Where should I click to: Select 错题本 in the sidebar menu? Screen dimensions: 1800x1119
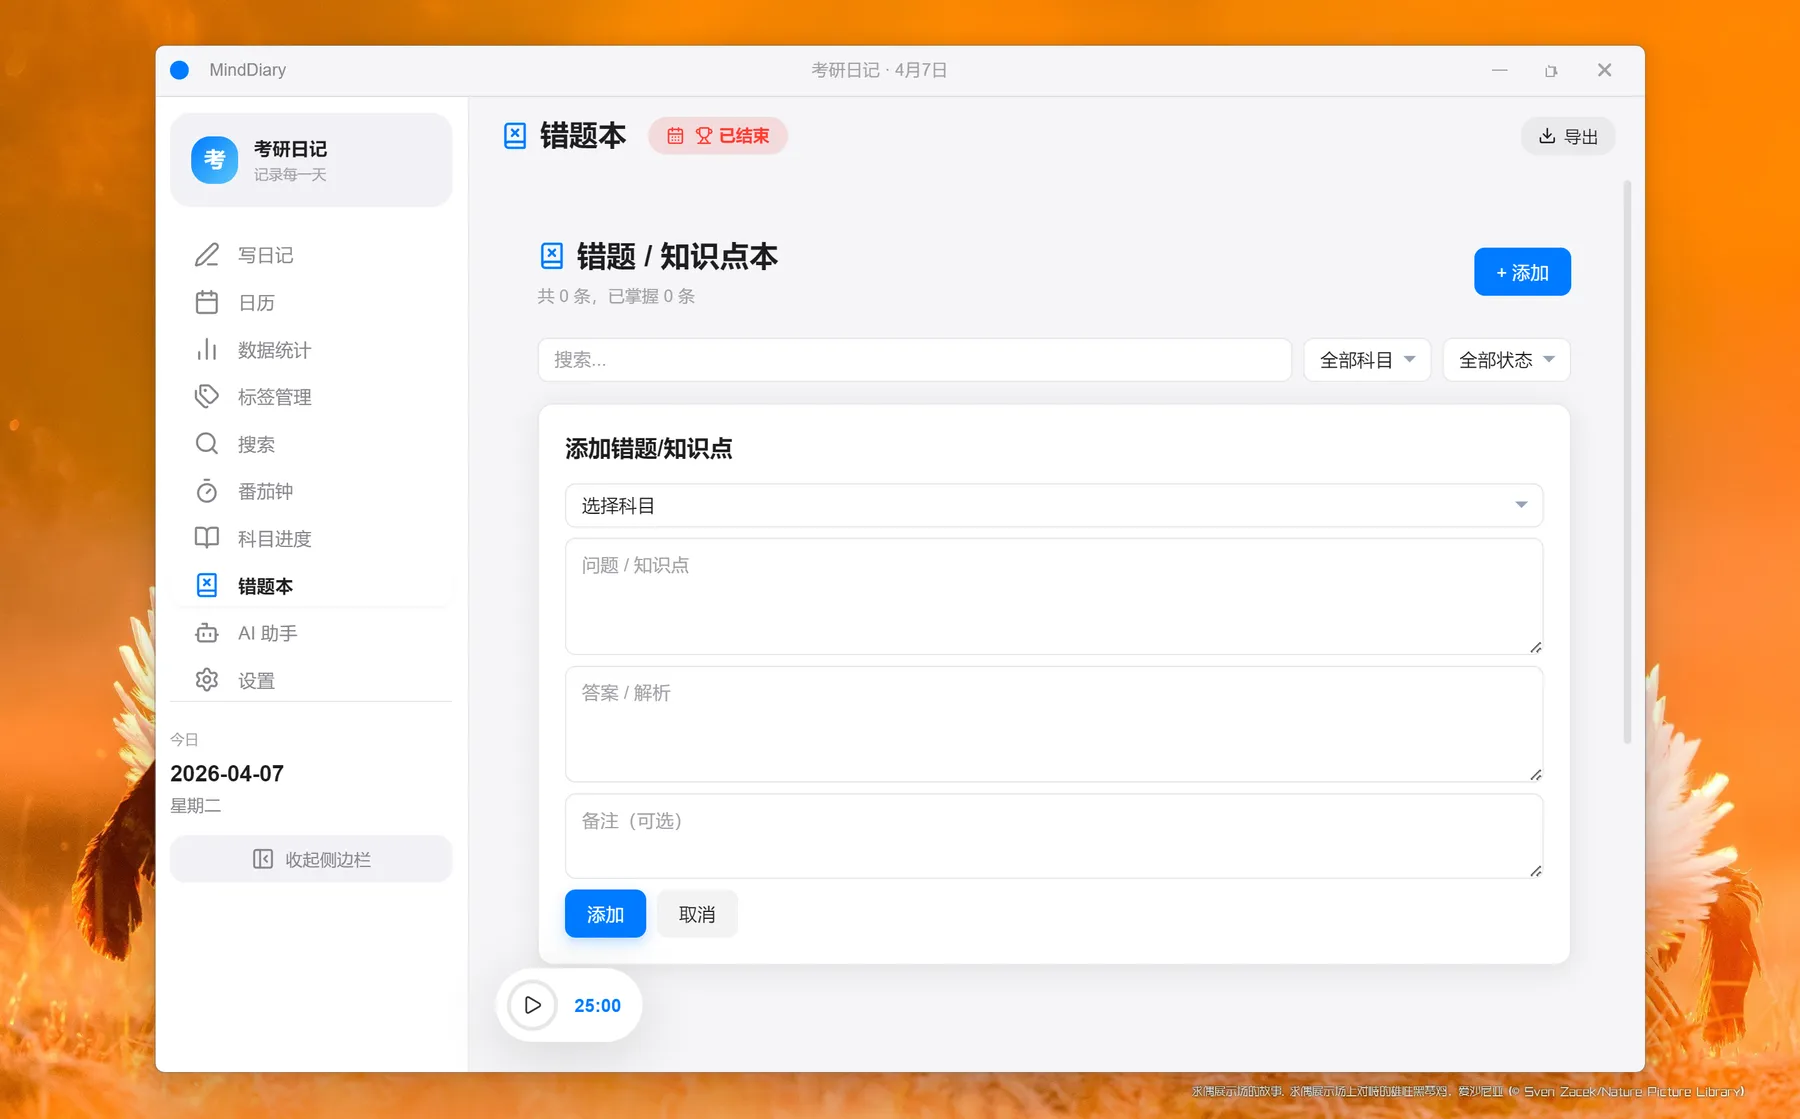click(x=265, y=586)
